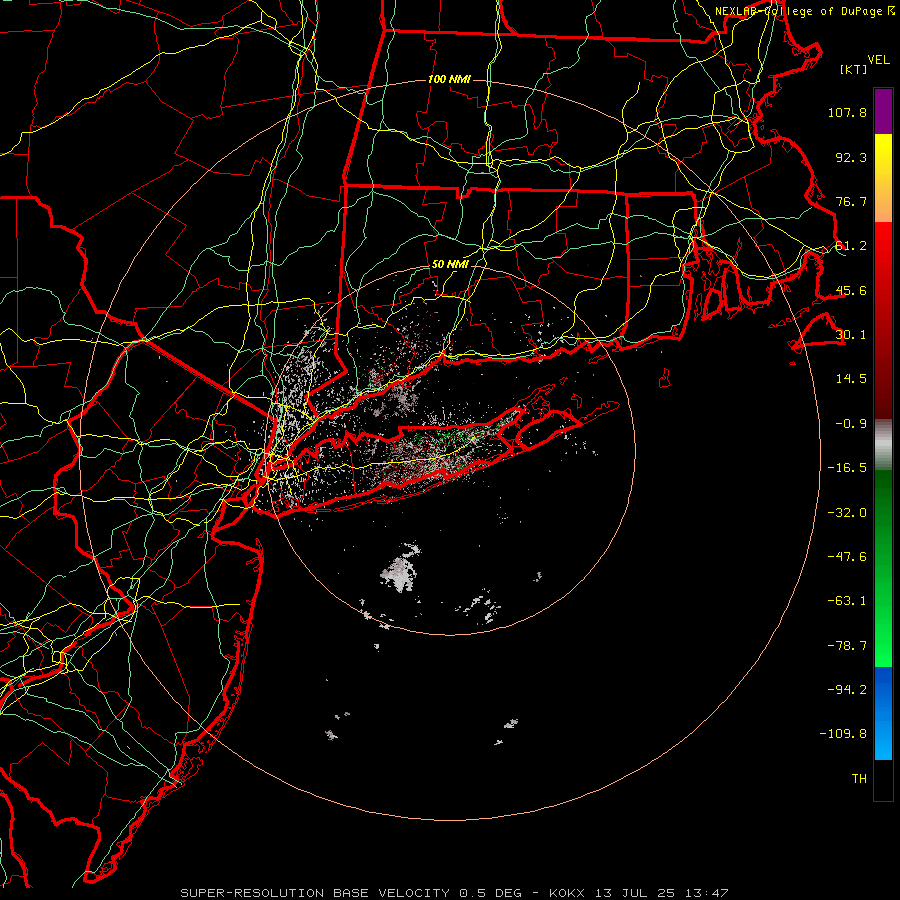Click the '100 NMI' range ring label

point(449,79)
